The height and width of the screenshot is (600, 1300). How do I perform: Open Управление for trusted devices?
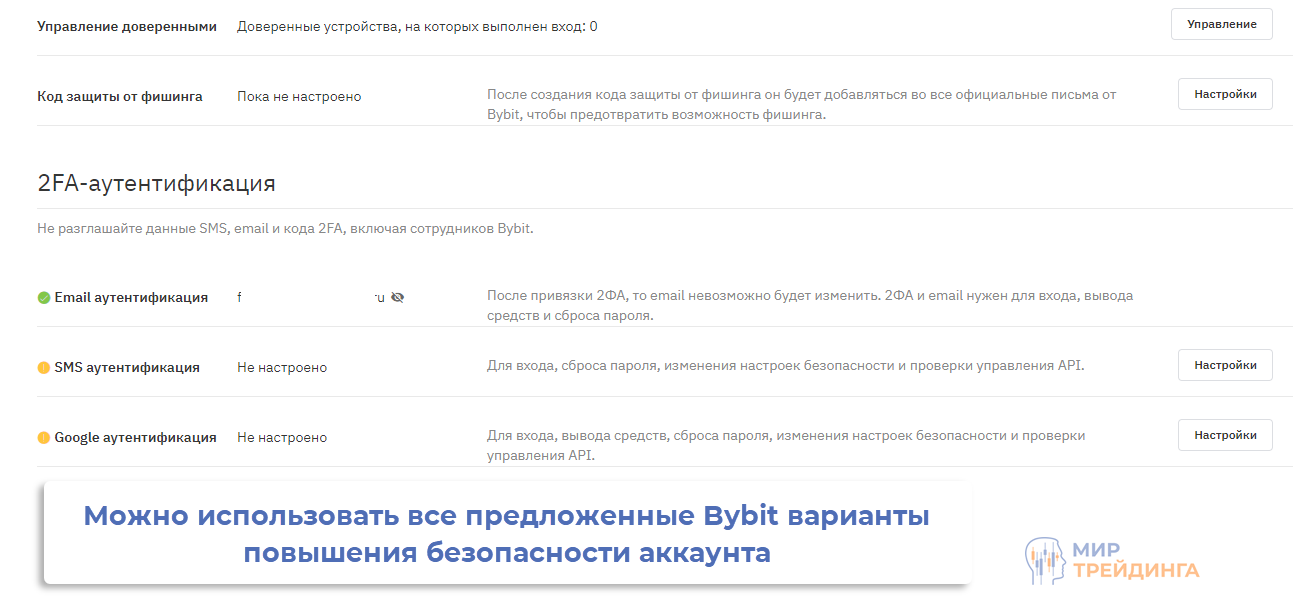[x=1221, y=24]
